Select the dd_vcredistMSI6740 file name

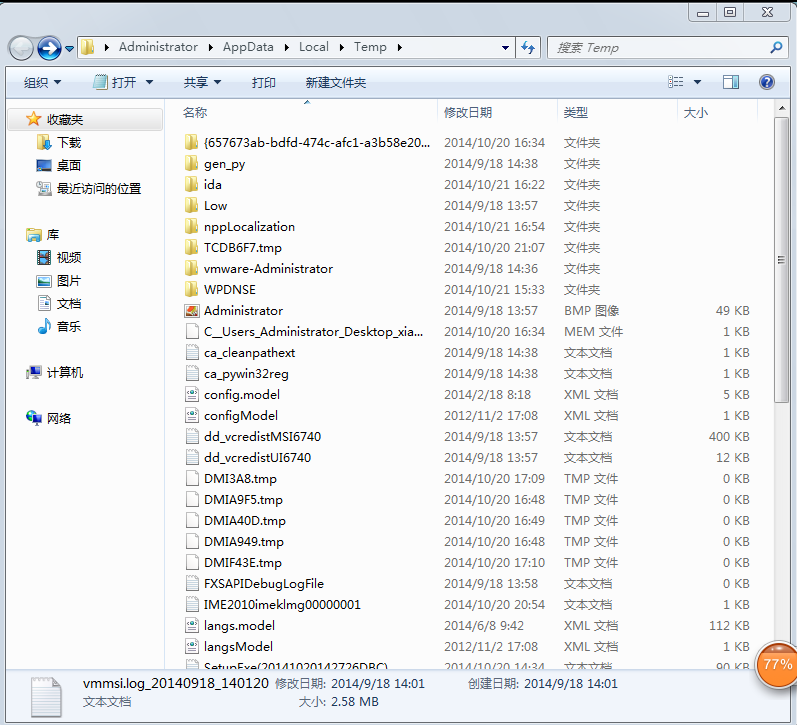click(262, 437)
